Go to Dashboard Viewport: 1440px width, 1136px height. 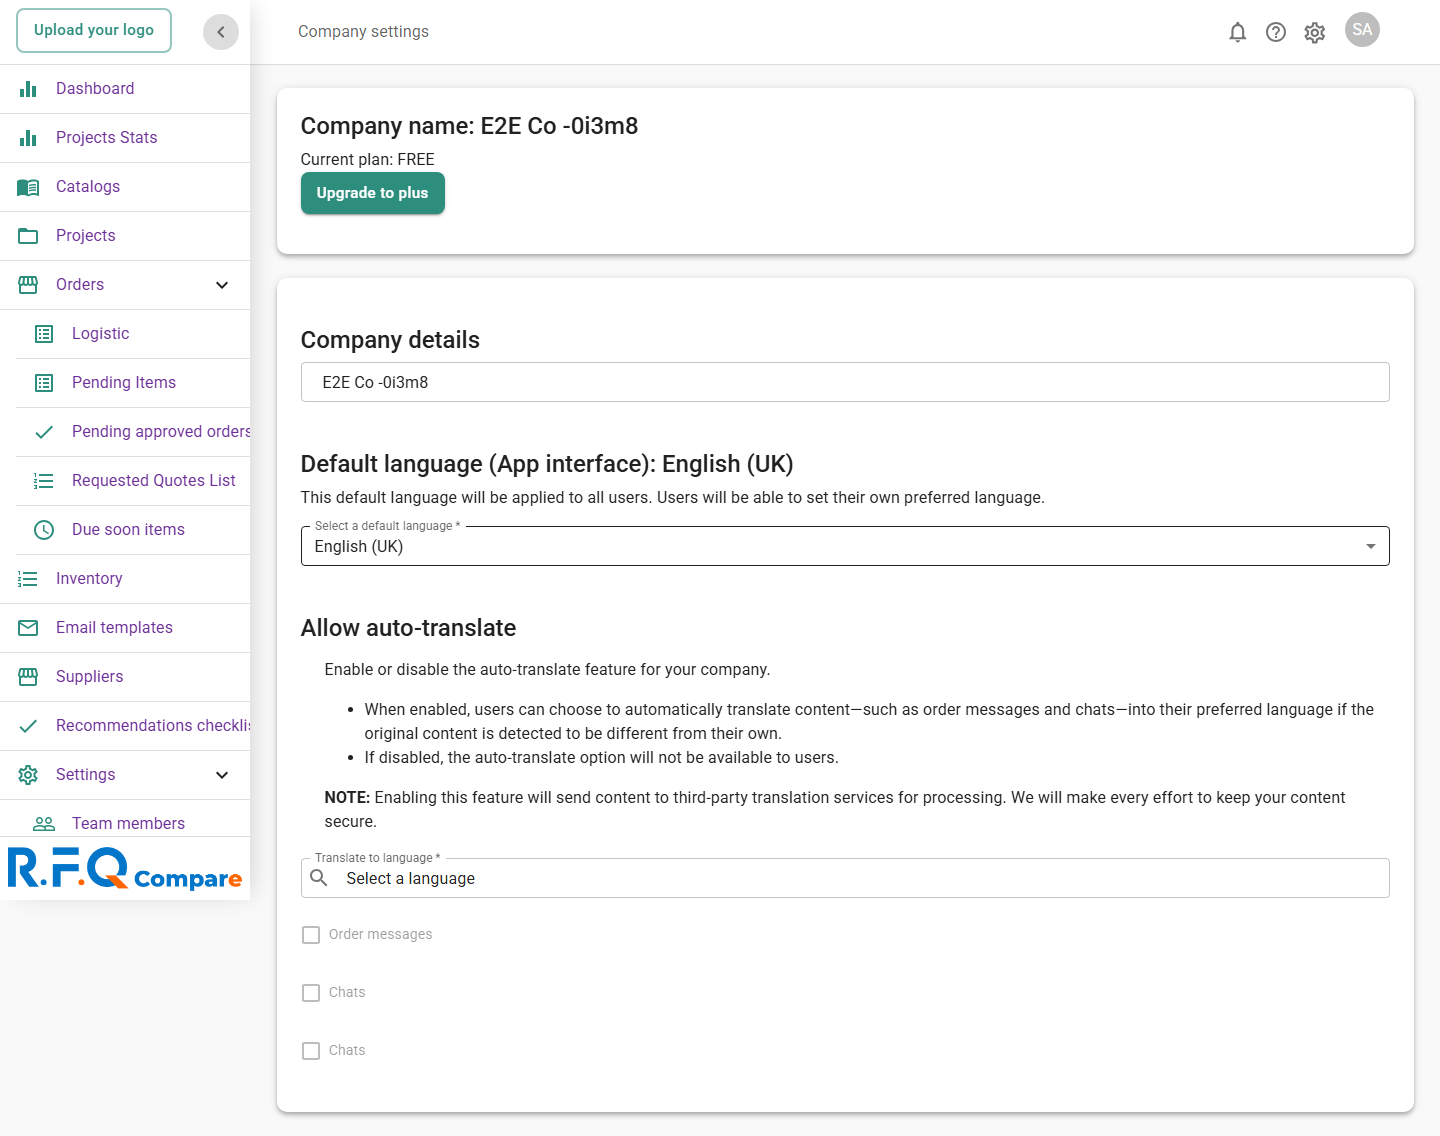[95, 89]
